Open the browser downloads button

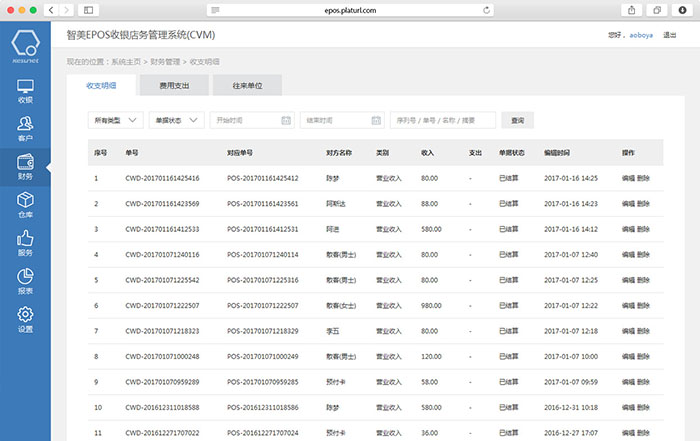(683, 10)
